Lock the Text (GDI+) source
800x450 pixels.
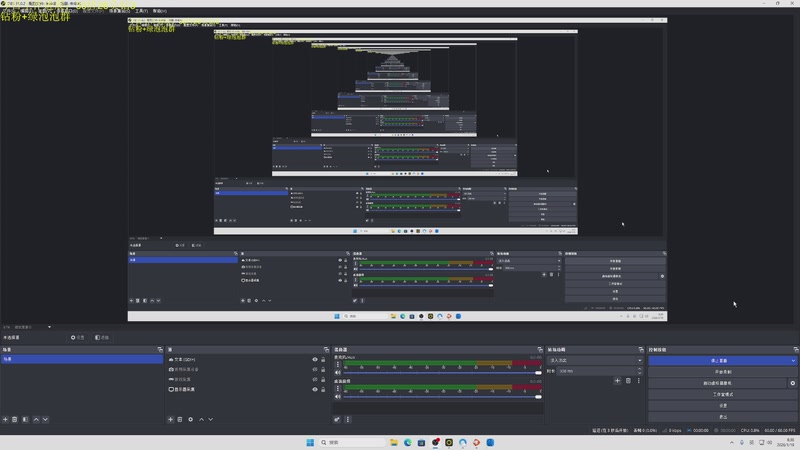click(323, 359)
